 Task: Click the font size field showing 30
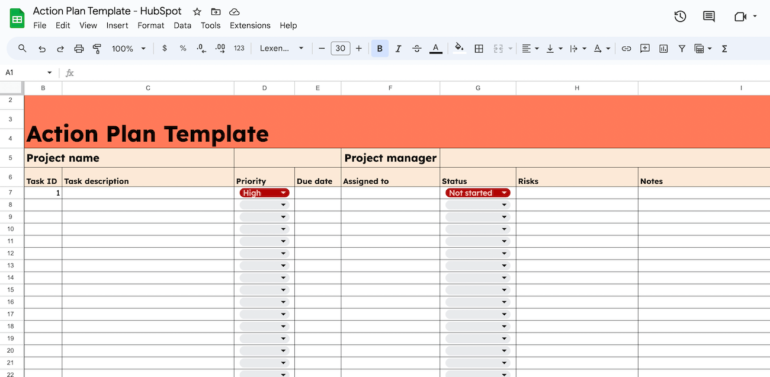(x=340, y=49)
